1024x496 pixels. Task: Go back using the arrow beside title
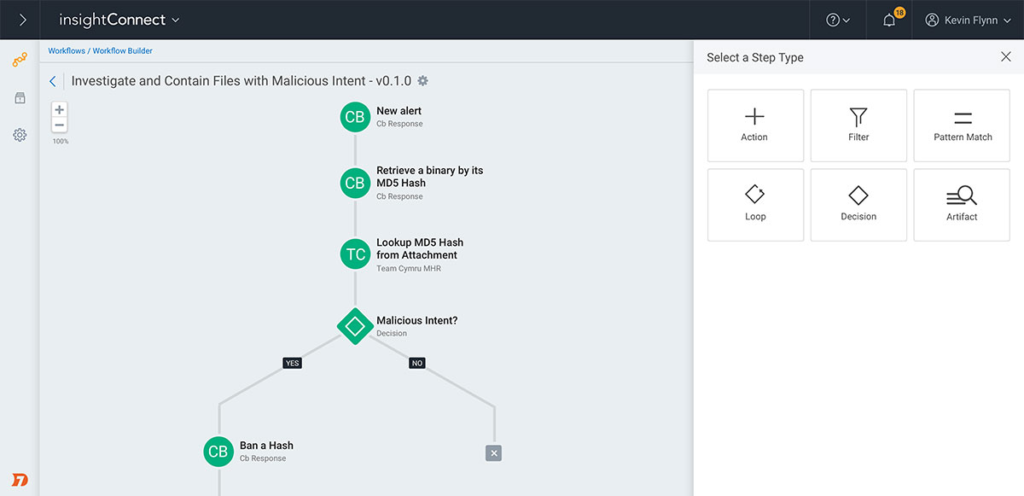pos(53,81)
